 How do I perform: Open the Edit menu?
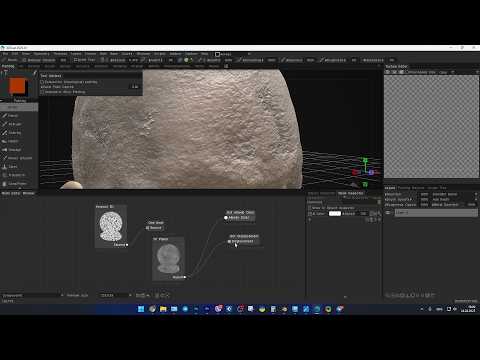(x=15, y=54)
